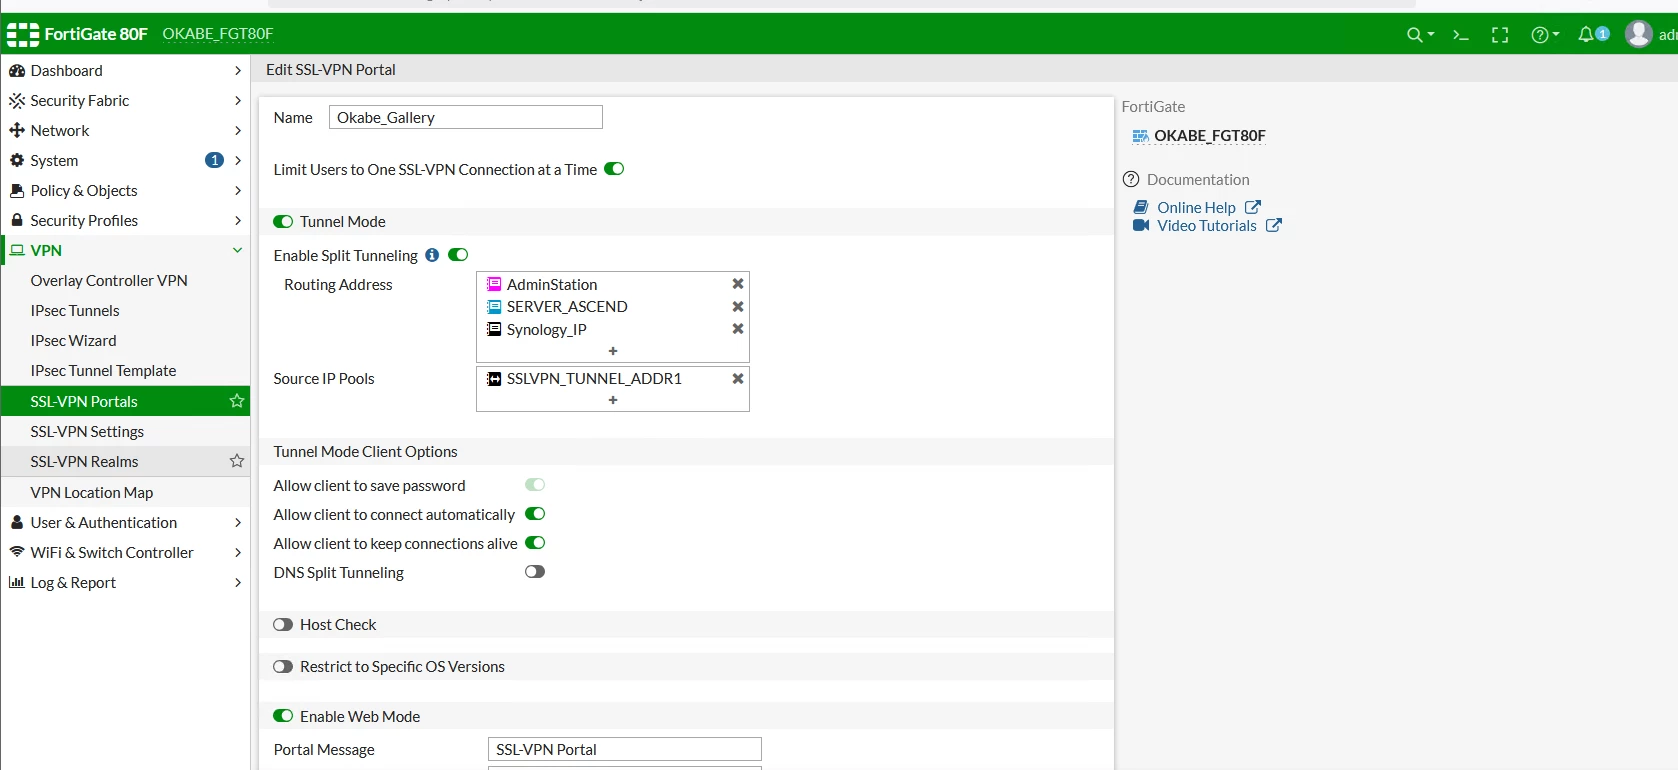Screen dimensions: 1678x770
Task: Click the OKABE_FGT80F device link
Action: click(x=1210, y=136)
